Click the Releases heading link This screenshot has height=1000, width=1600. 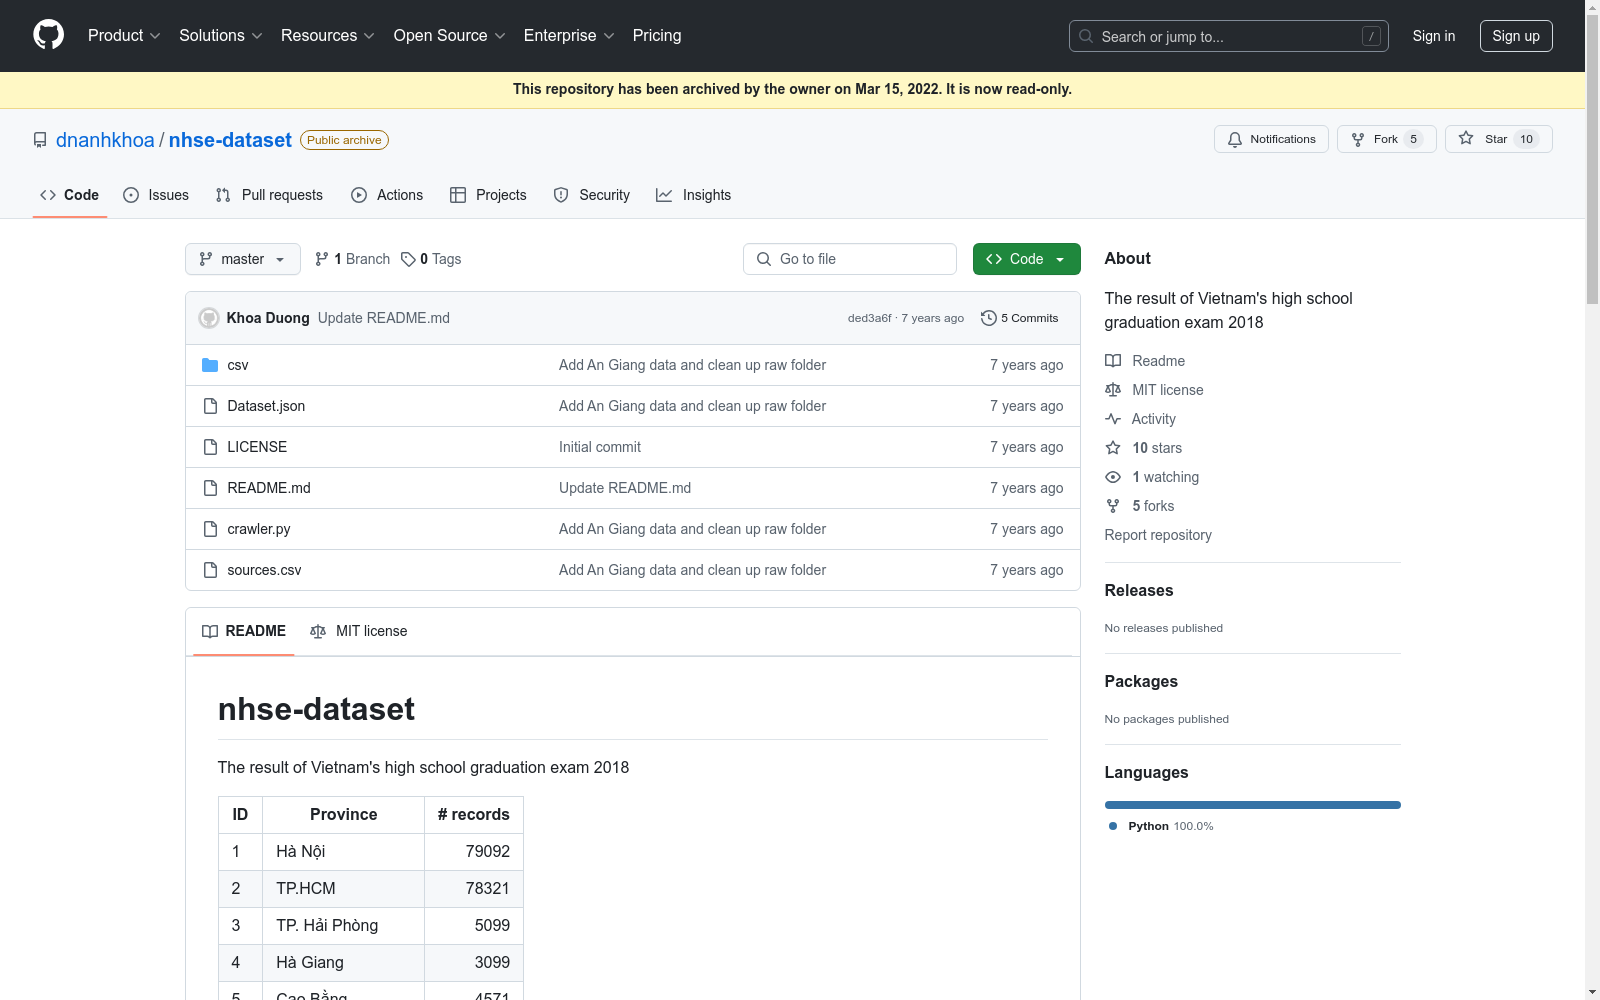coord(1139,591)
